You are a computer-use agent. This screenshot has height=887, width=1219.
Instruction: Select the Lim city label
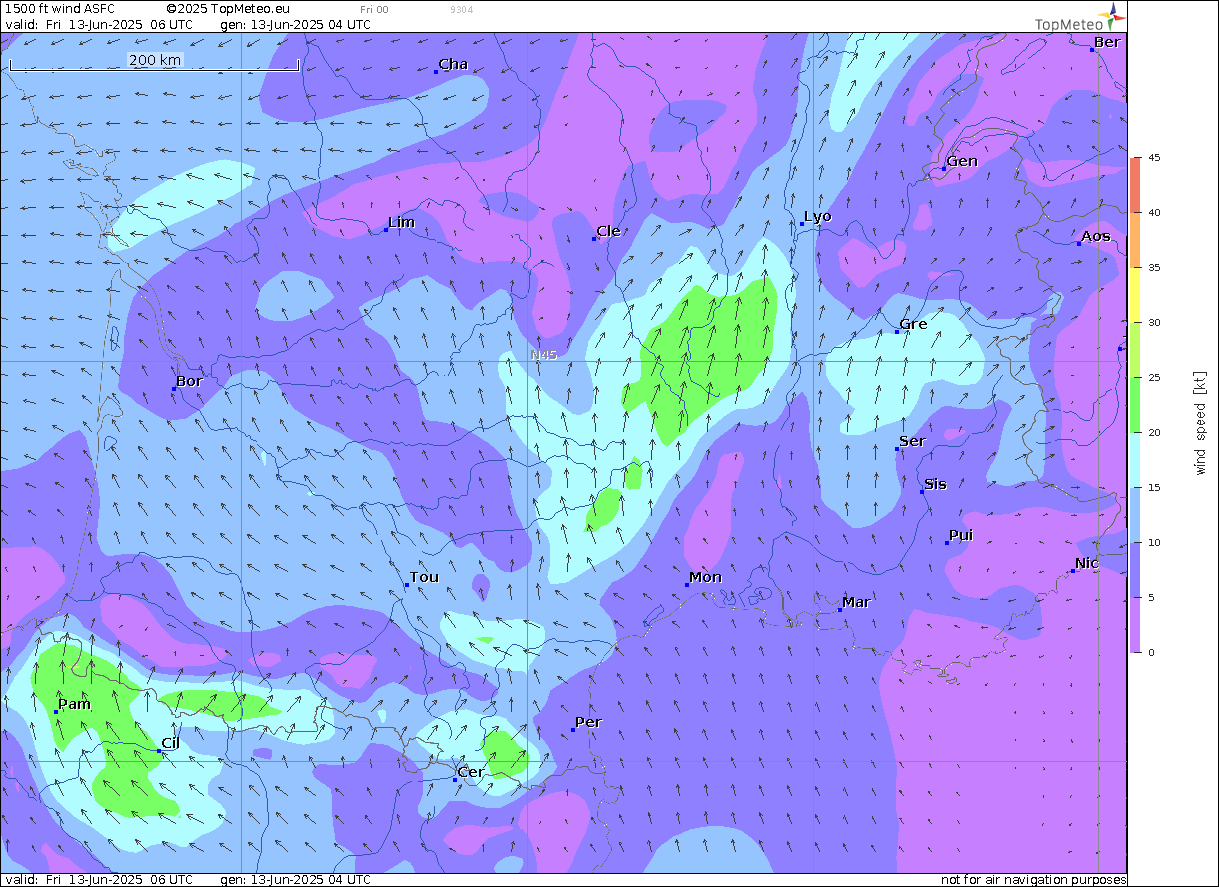pyautogui.click(x=401, y=222)
